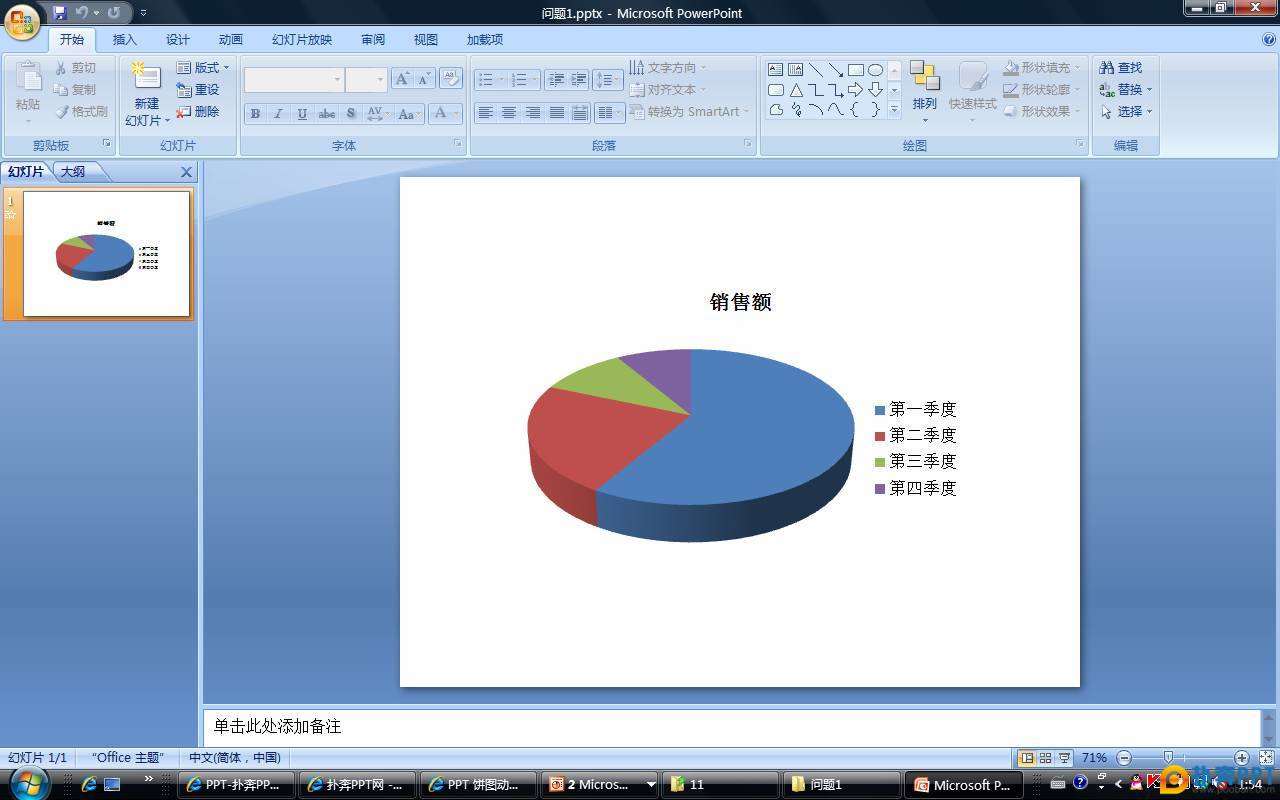1280x800 pixels.
Task: Click the 71% zoom level
Action: pyautogui.click(x=1094, y=758)
